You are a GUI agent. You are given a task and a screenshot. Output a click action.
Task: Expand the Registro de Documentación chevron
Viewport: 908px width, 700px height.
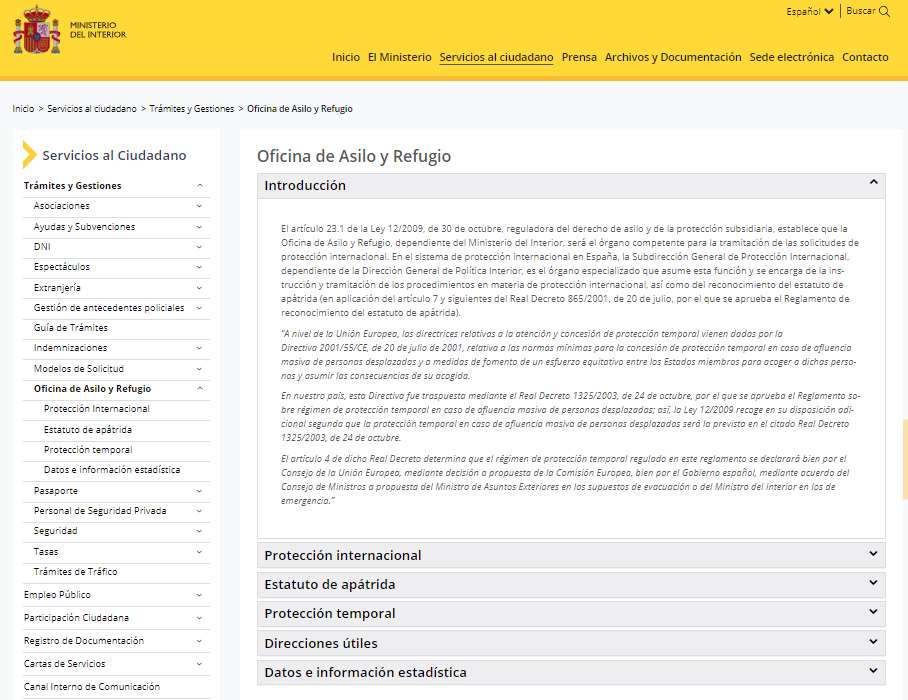pos(199,641)
